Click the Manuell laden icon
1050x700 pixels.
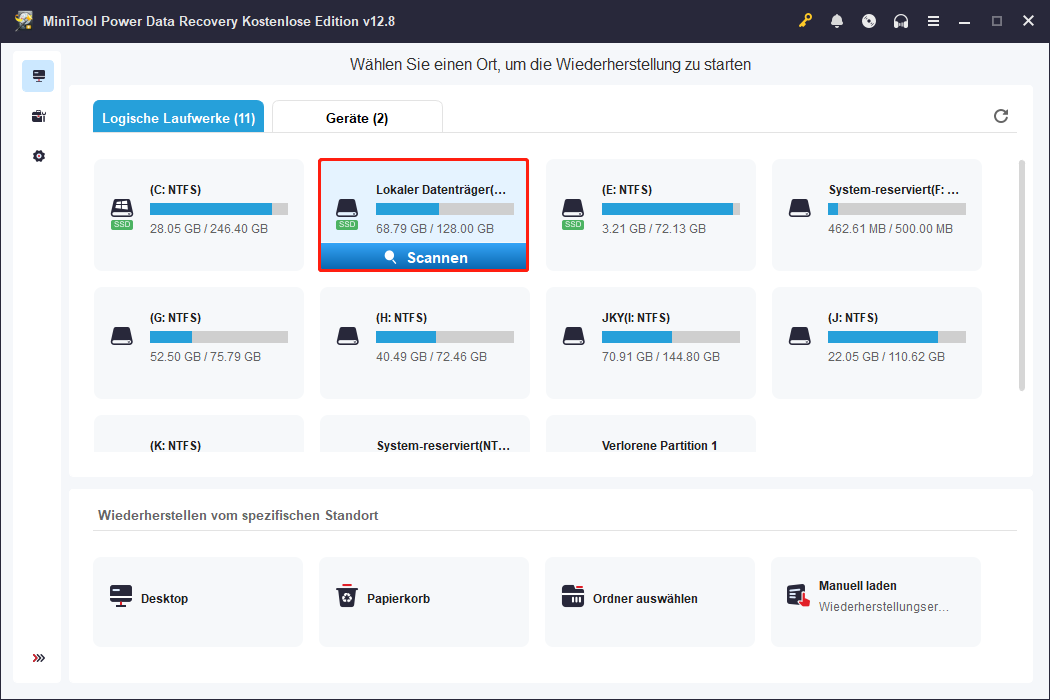[x=798, y=596]
